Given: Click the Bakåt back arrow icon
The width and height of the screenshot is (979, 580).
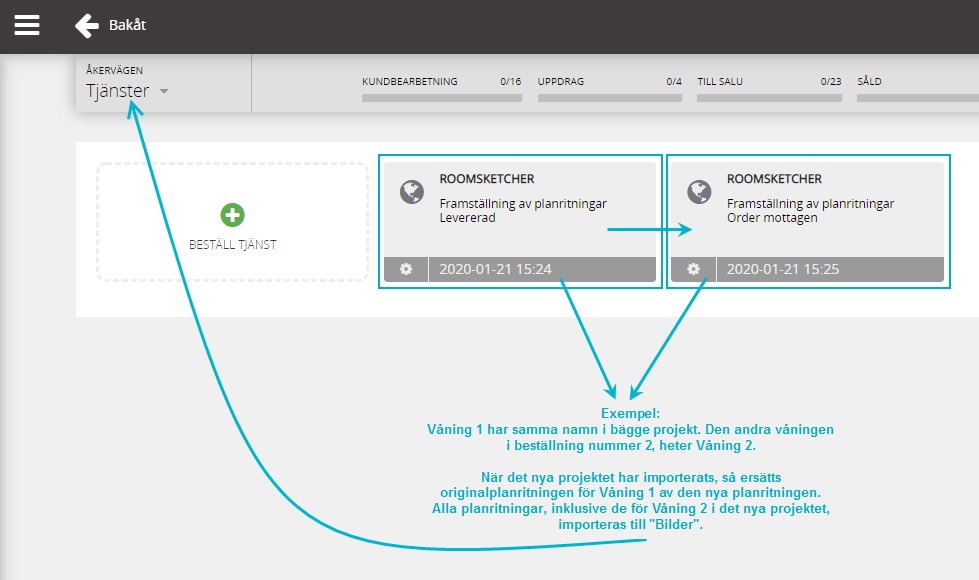Looking at the screenshot, I should tap(87, 26).
